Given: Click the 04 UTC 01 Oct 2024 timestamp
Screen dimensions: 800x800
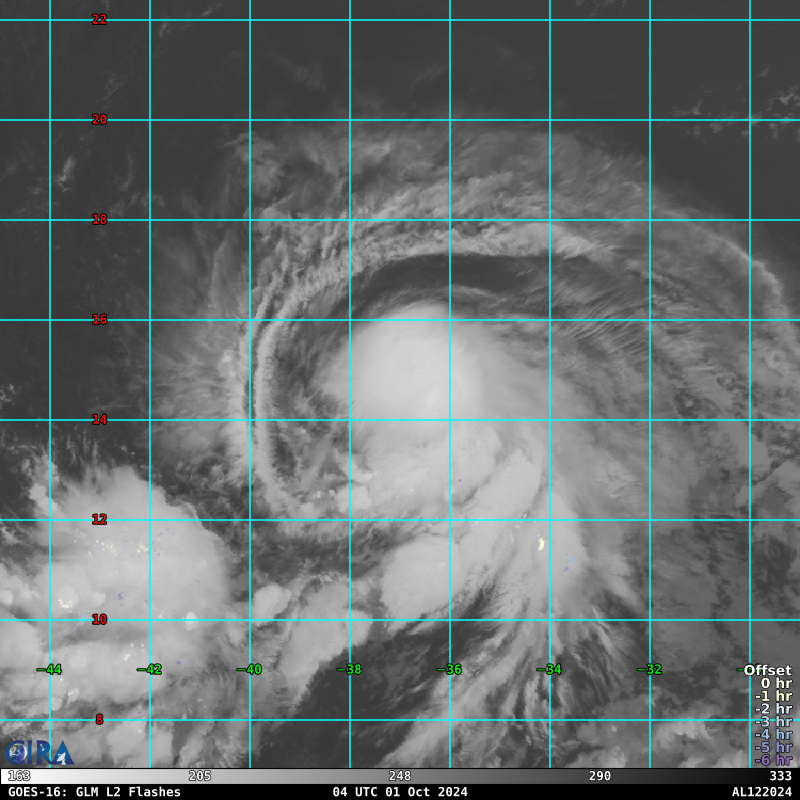Looking at the screenshot, I should (400, 792).
